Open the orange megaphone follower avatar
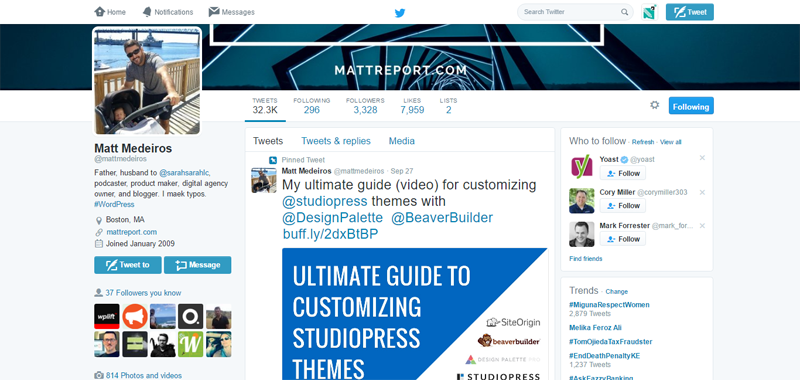Viewport: 800px width, 380px height. [135, 316]
